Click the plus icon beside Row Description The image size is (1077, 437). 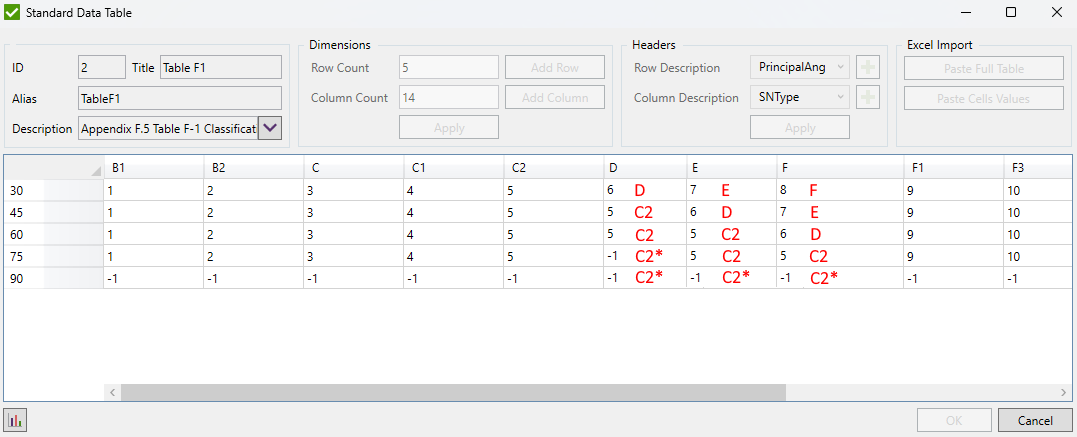click(868, 68)
